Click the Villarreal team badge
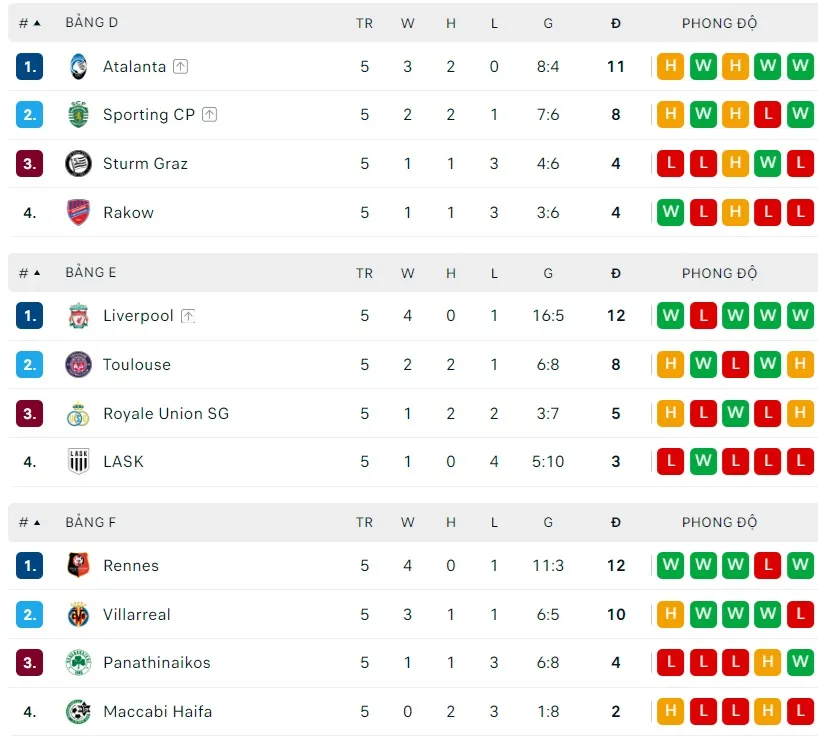The width and height of the screenshot is (818, 741). [x=78, y=615]
